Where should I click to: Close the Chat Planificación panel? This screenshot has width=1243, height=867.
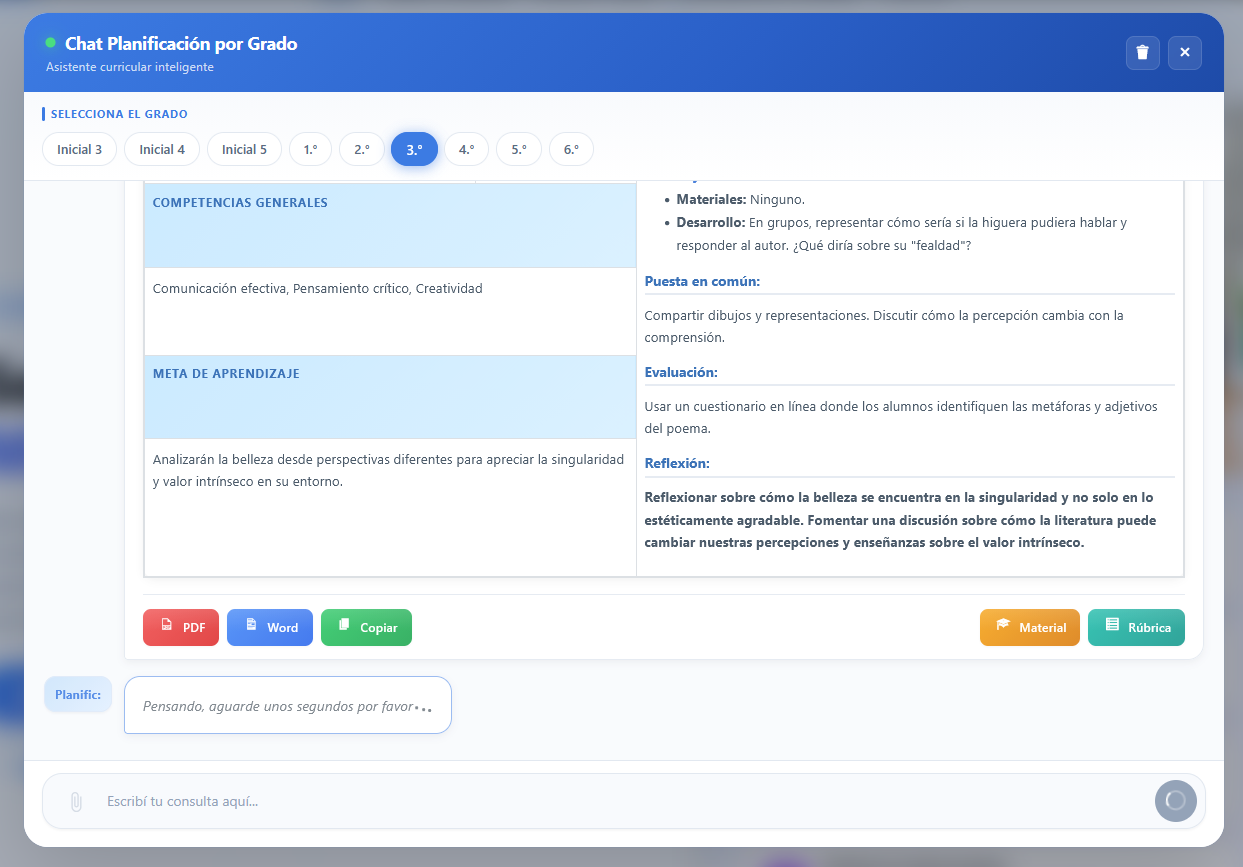tap(1184, 53)
